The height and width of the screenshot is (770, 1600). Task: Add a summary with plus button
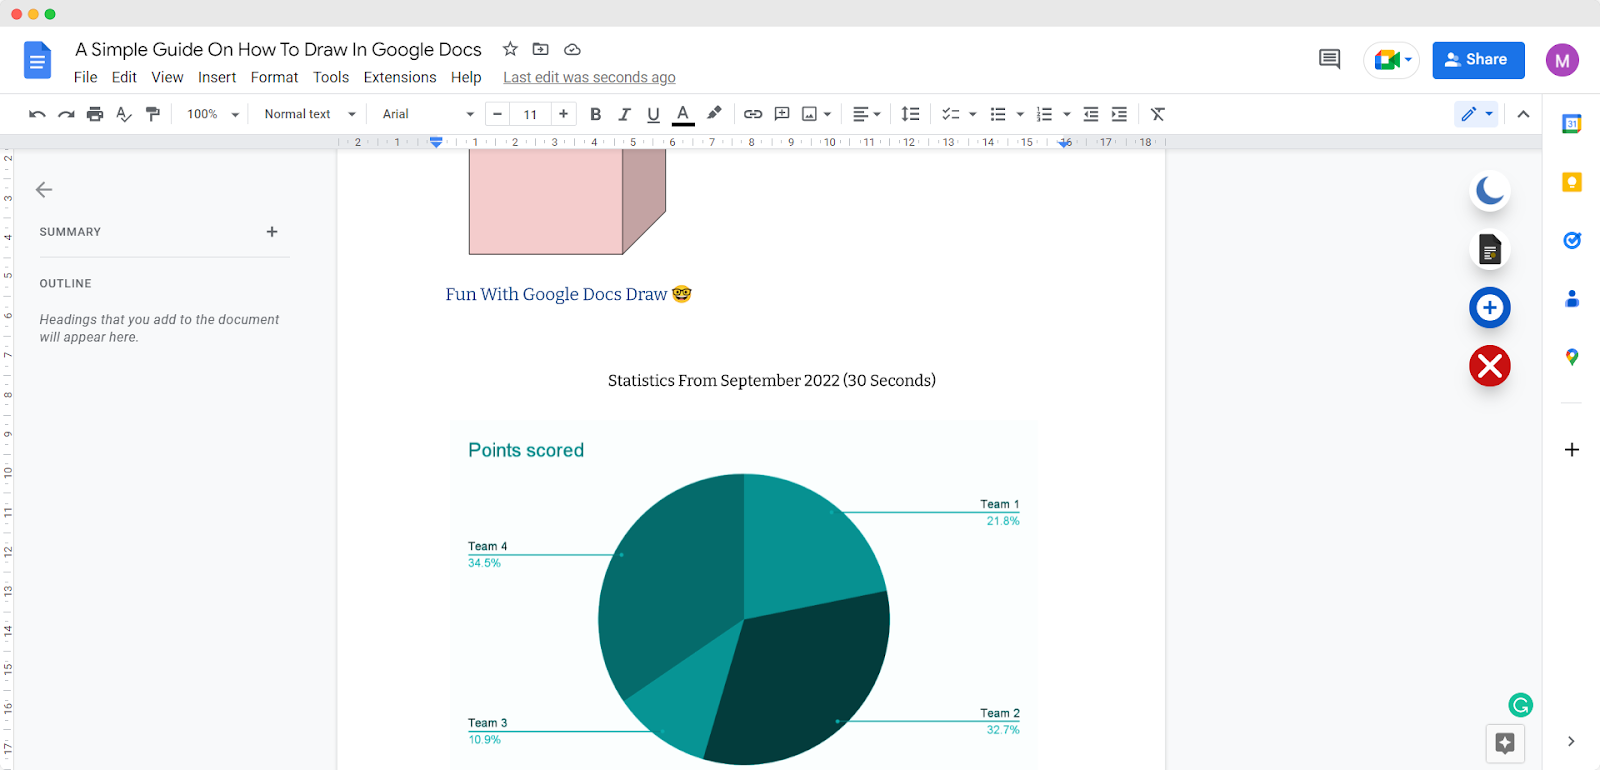coord(272,232)
